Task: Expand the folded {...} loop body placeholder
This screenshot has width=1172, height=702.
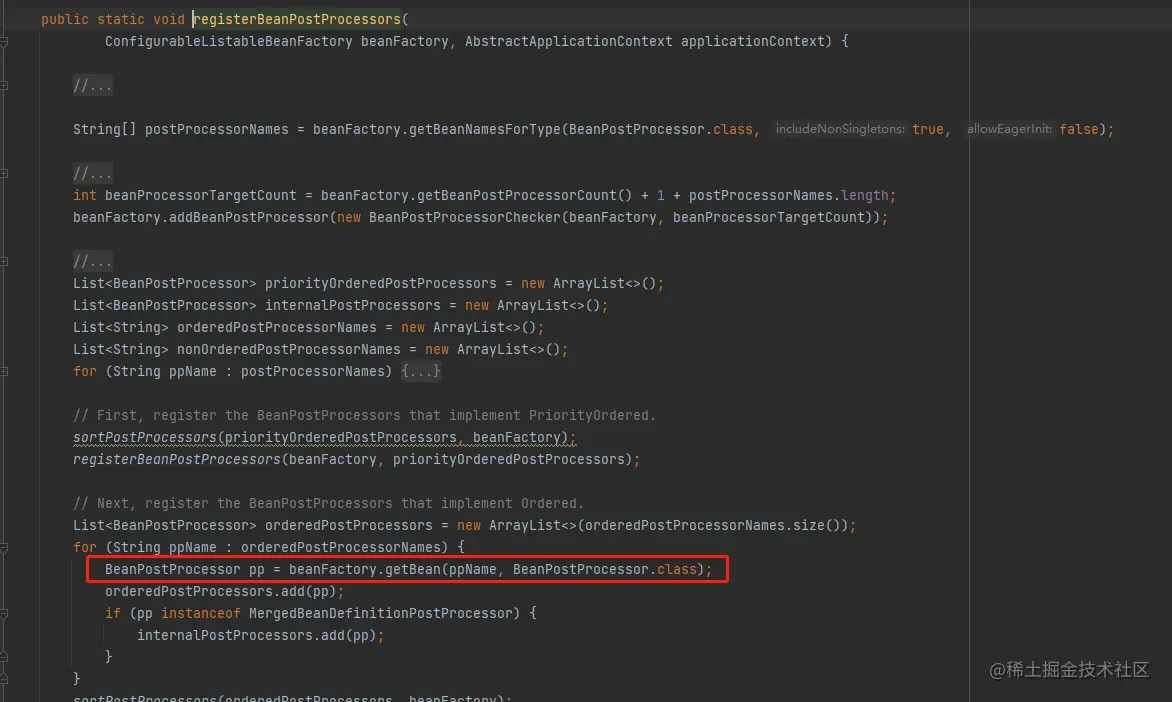Action: pyautogui.click(x=421, y=371)
